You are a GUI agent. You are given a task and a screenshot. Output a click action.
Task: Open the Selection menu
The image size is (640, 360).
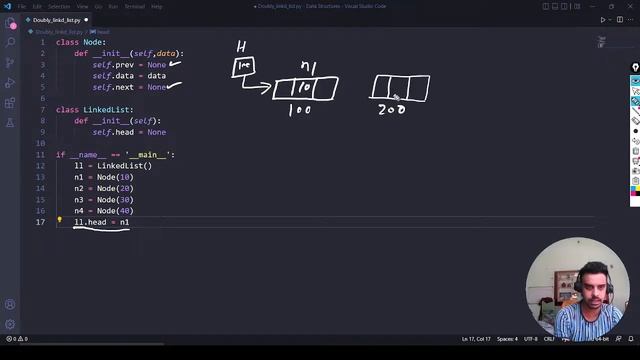(59, 6)
